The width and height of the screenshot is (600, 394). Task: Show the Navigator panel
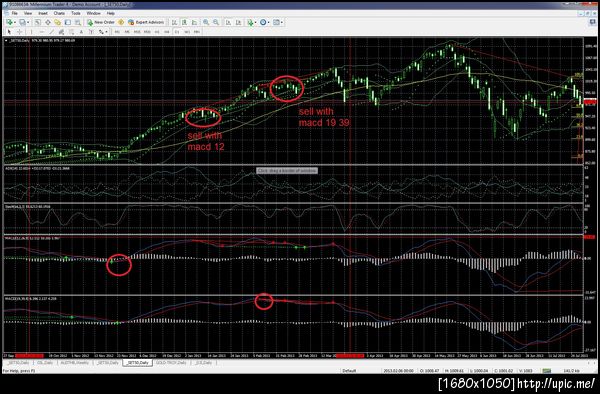tap(57, 22)
